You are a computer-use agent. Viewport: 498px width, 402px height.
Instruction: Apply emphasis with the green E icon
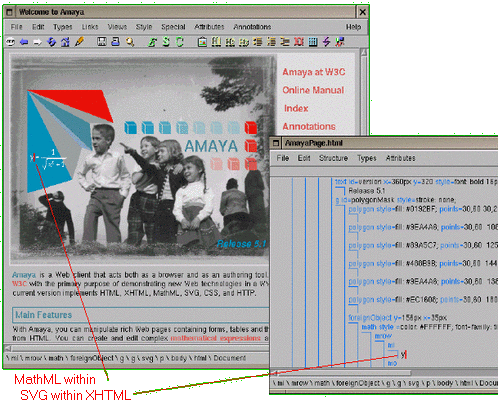coord(152,42)
